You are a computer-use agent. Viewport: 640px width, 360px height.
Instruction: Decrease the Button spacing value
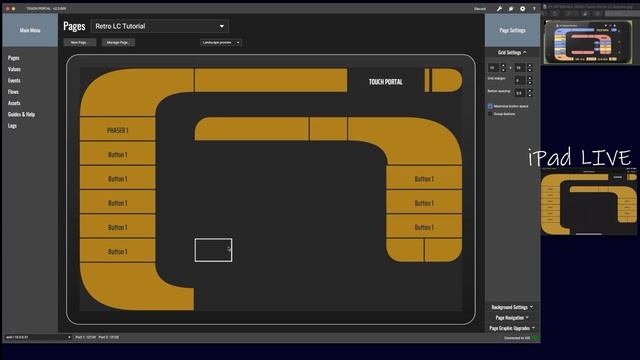(x=530, y=95)
